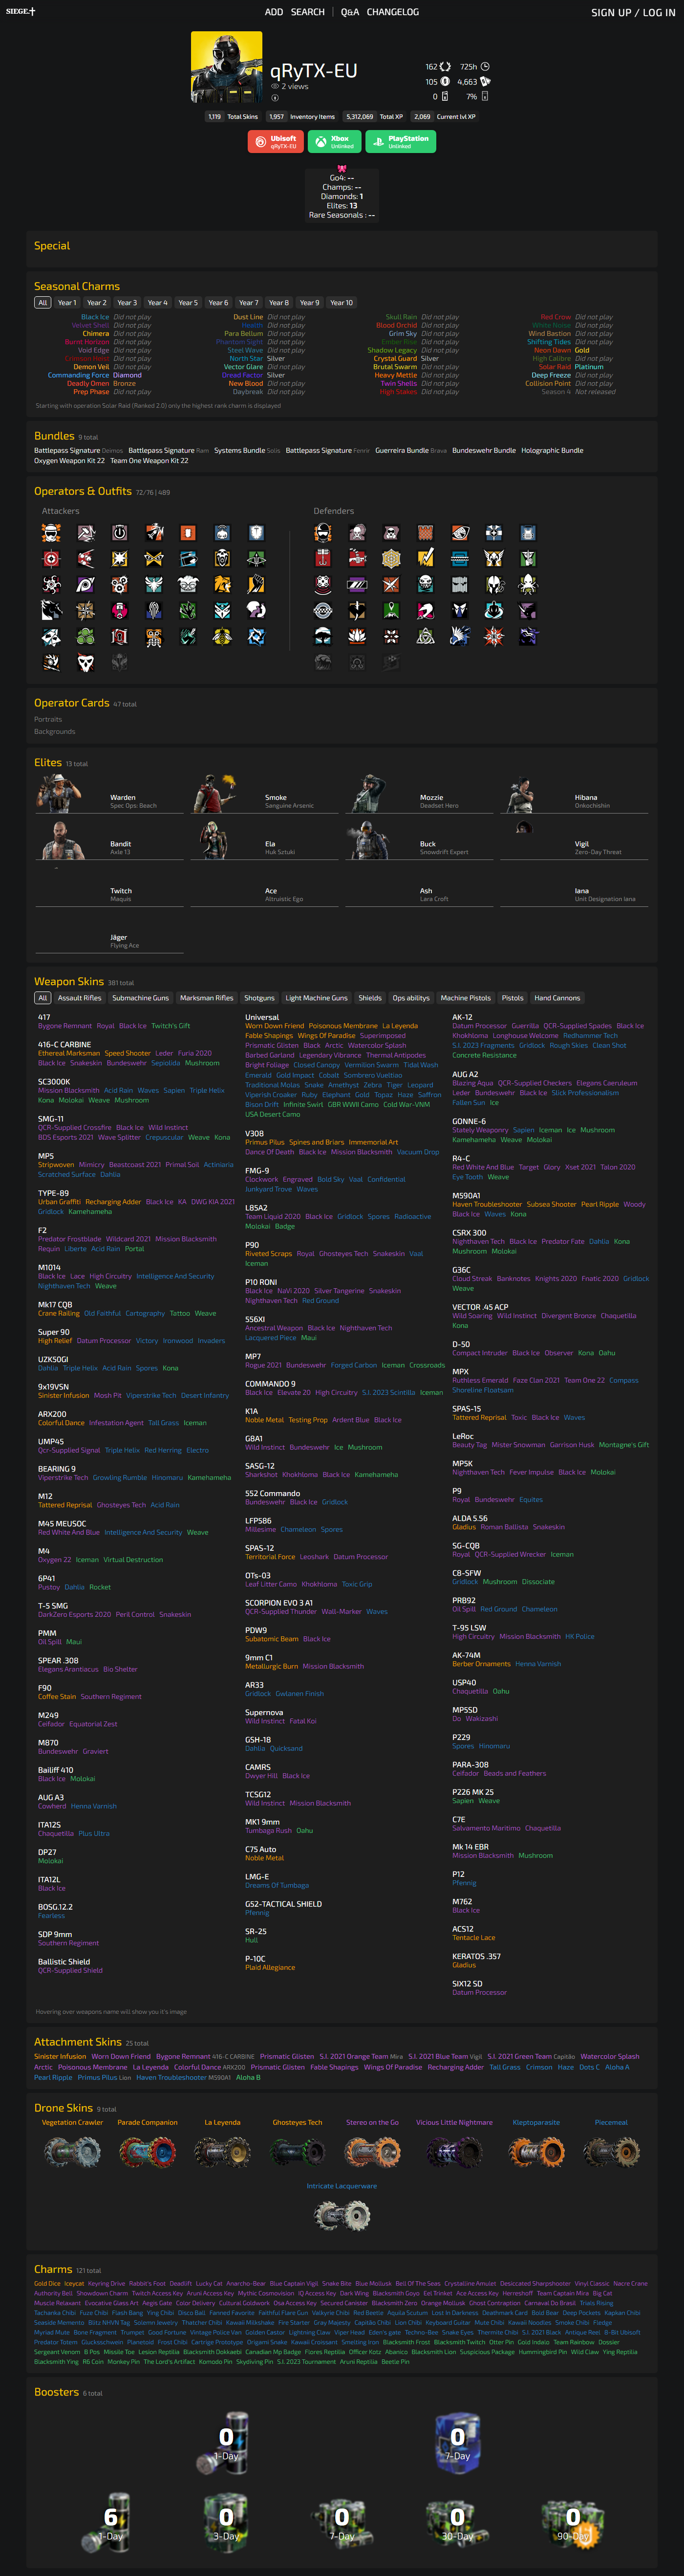Click the Holographic Bundle entry

click(x=552, y=451)
